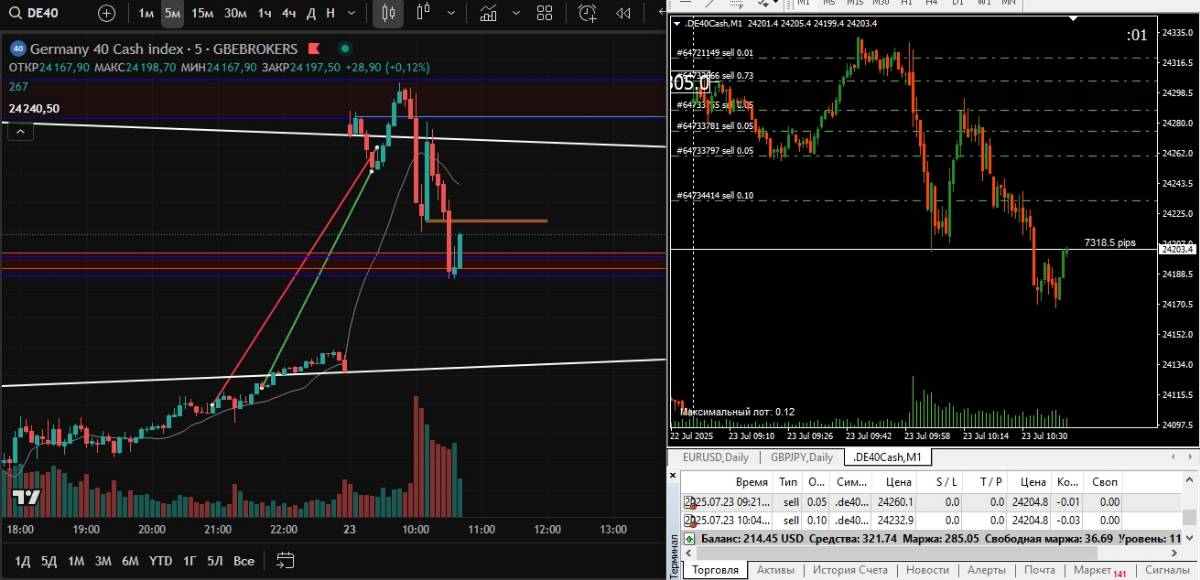Set the chart range to 5Д
The image size is (1200, 580).
point(48,560)
